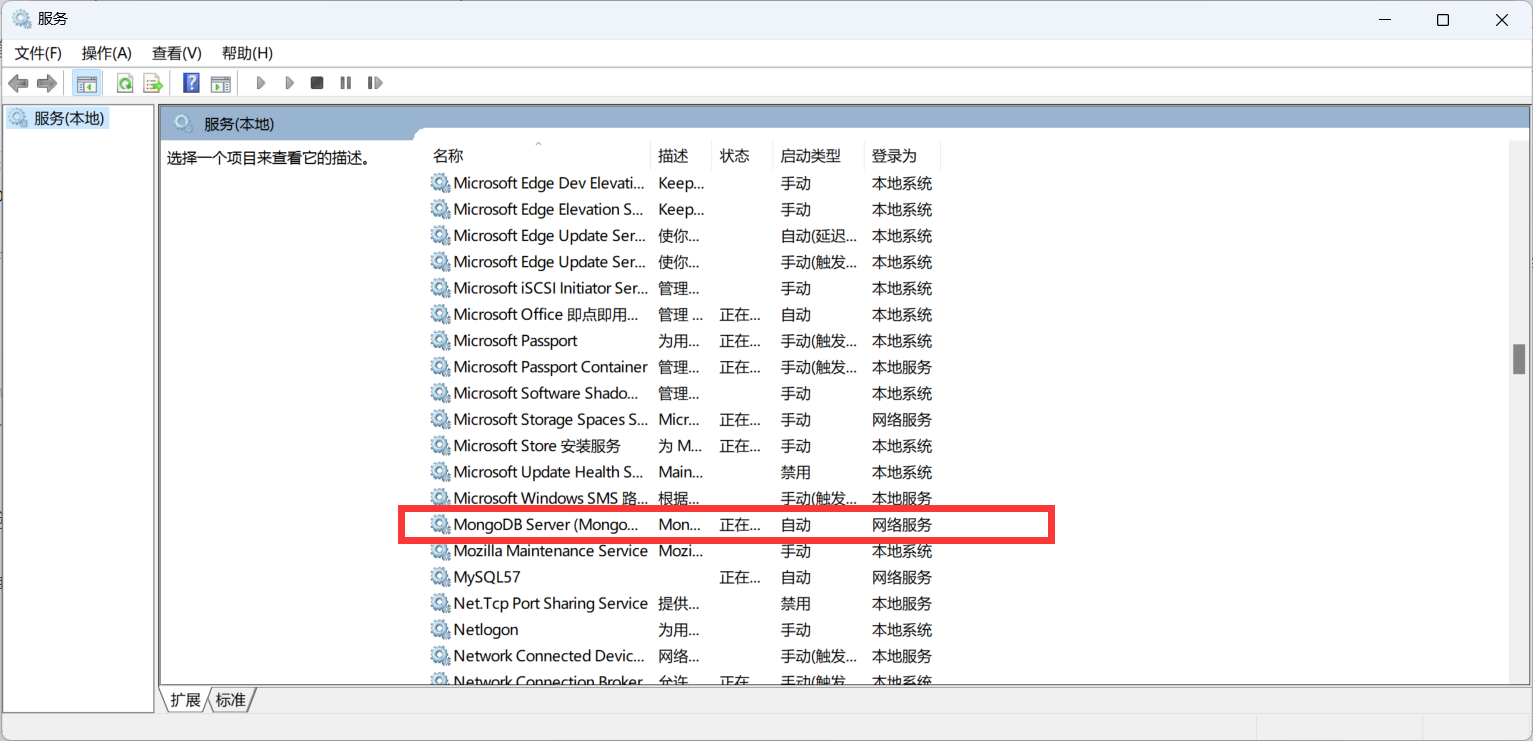Click the 正在... status cell of Microsoft Store 安装服务

(740, 445)
